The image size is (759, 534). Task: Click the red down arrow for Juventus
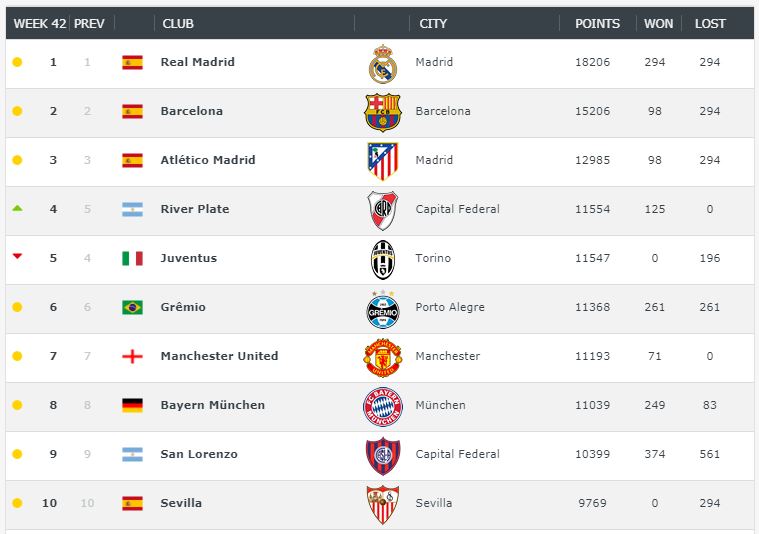[x=17, y=257]
